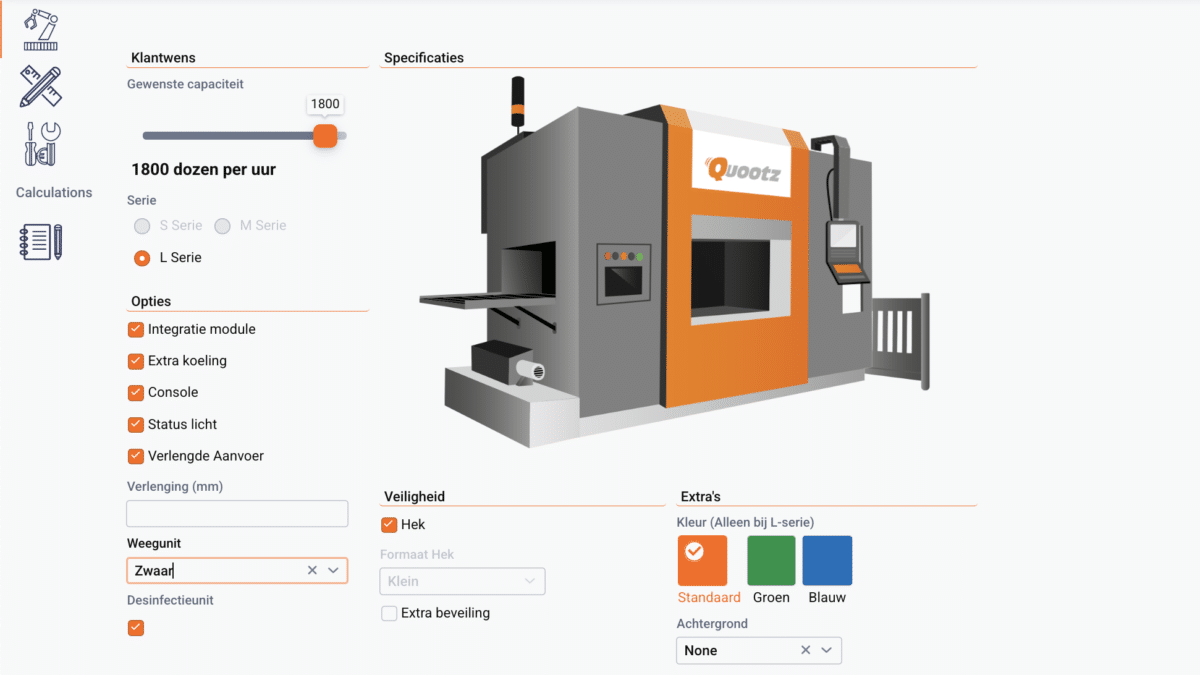The height and width of the screenshot is (675, 1200).
Task: Clear the Zwaar selection with the X
Action: [x=312, y=570]
